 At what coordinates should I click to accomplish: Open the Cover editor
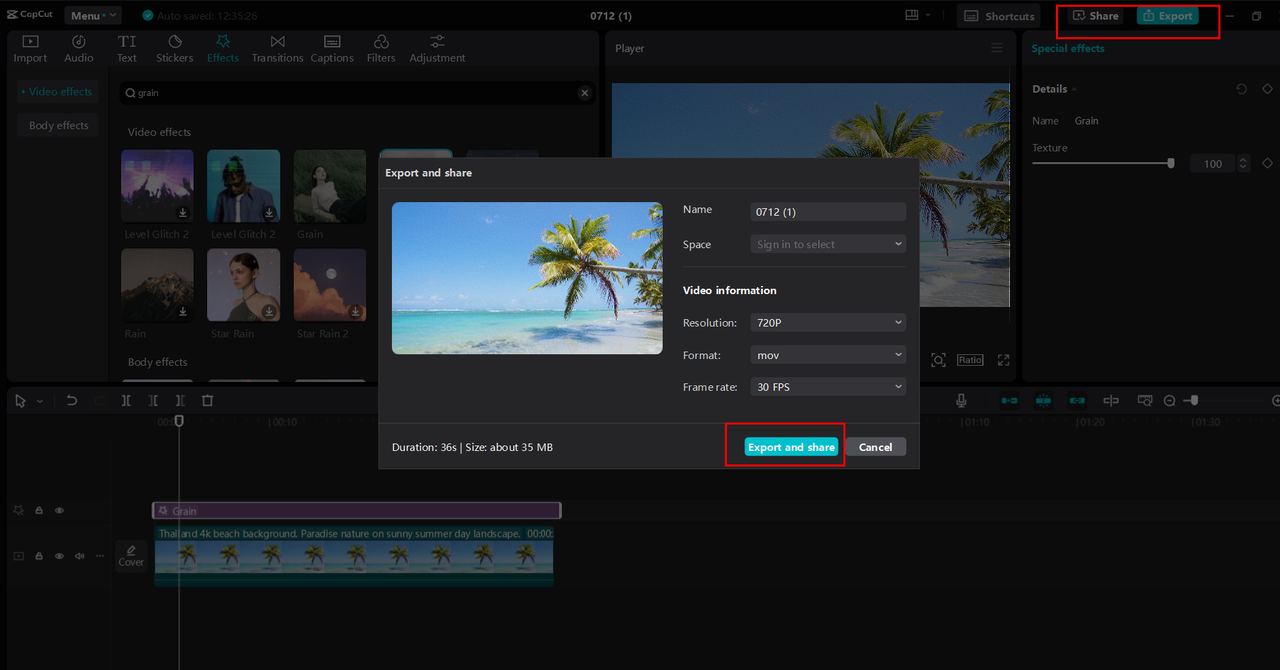(x=131, y=555)
